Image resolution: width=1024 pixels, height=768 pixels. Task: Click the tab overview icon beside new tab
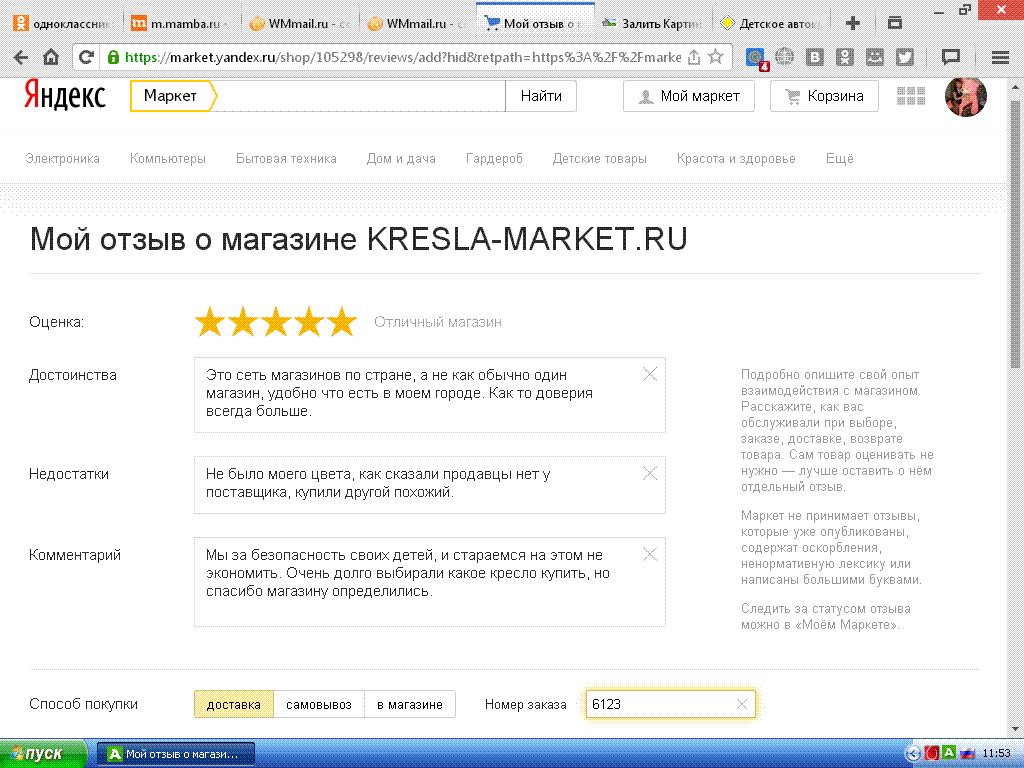click(x=895, y=23)
